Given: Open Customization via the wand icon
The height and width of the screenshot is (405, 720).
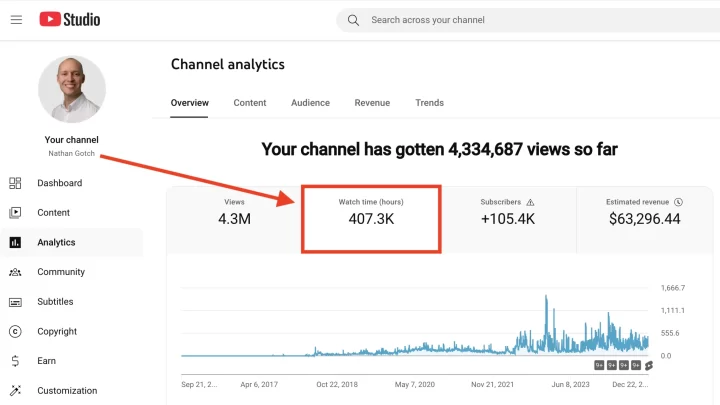Looking at the screenshot, I should coord(15,391).
